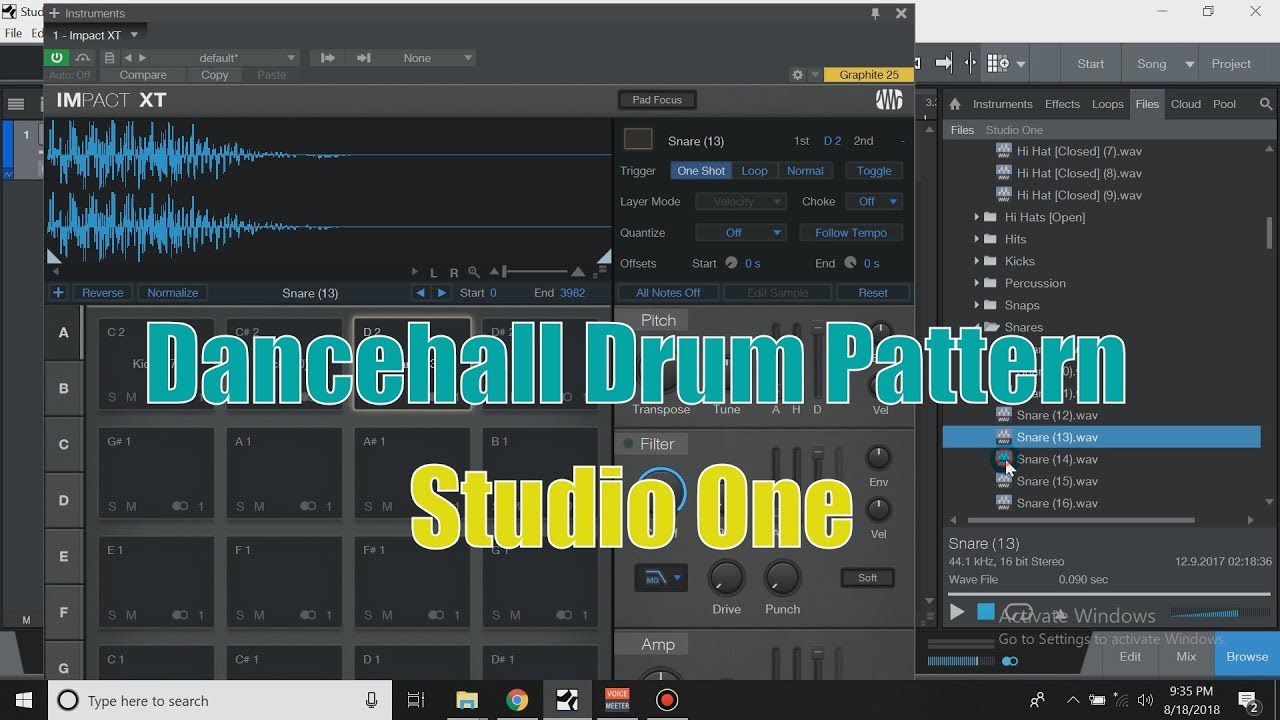Click the G# 1 drum pad
The height and width of the screenshot is (720, 1280).
point(156,473)
